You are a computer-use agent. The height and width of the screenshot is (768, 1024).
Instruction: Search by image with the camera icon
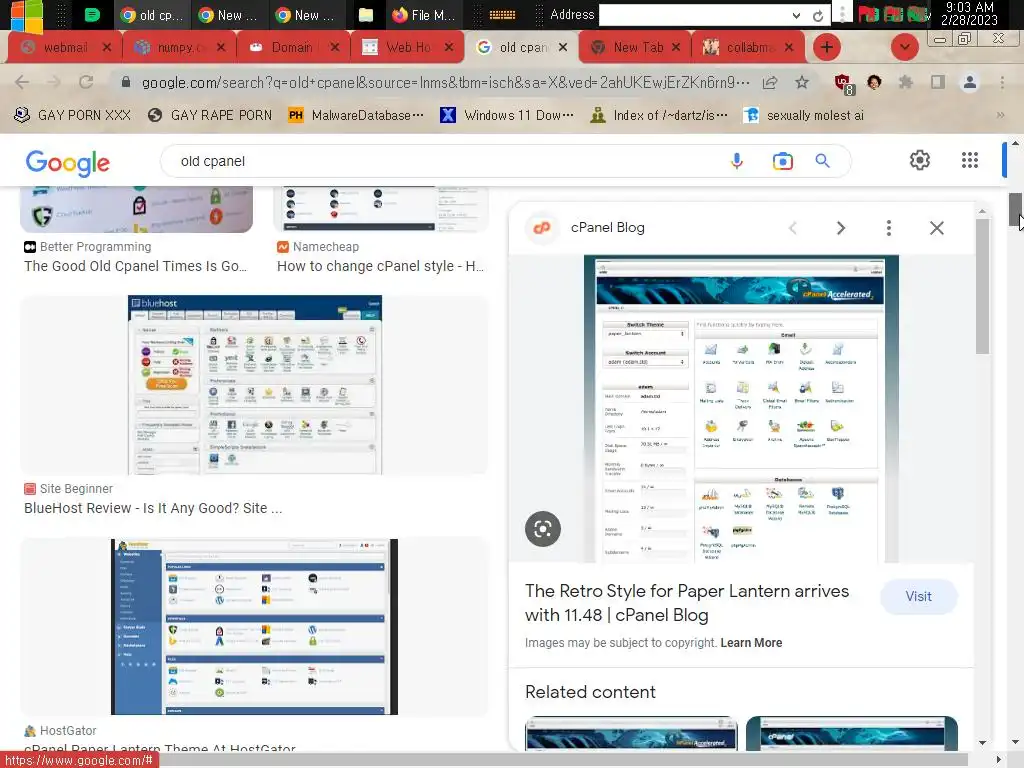[x=782, y=161]
